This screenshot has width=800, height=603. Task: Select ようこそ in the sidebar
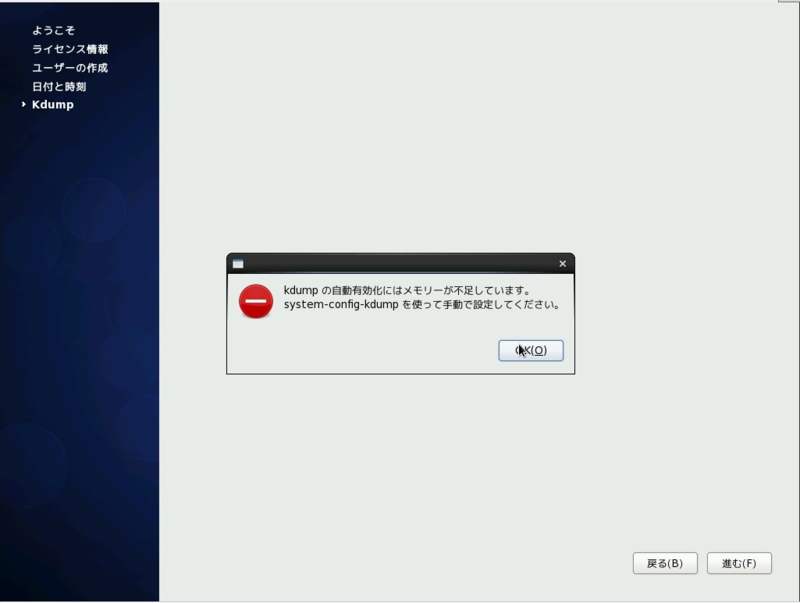54,31
